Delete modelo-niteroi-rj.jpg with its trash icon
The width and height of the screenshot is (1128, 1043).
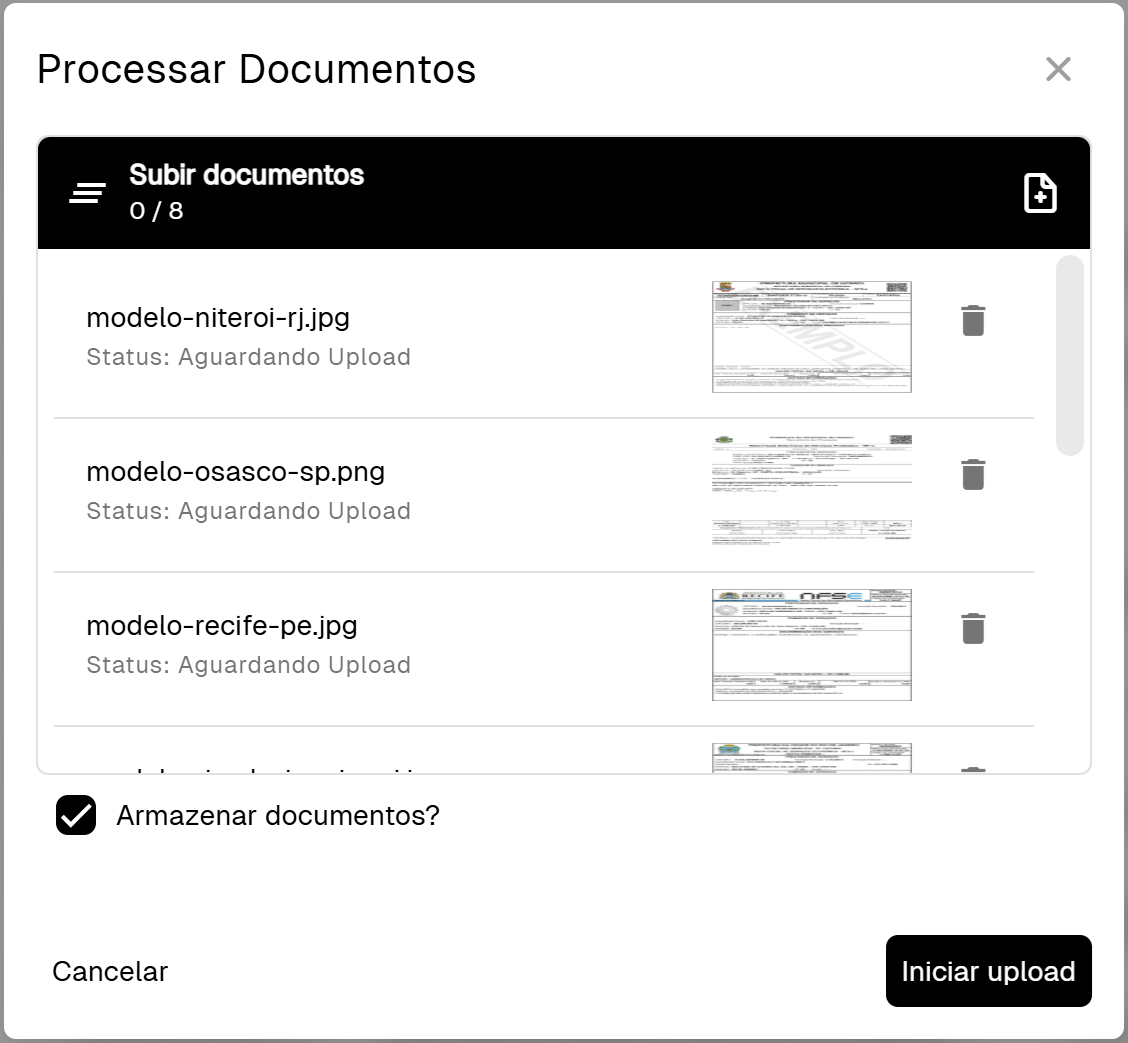click(x=973, y=321)
